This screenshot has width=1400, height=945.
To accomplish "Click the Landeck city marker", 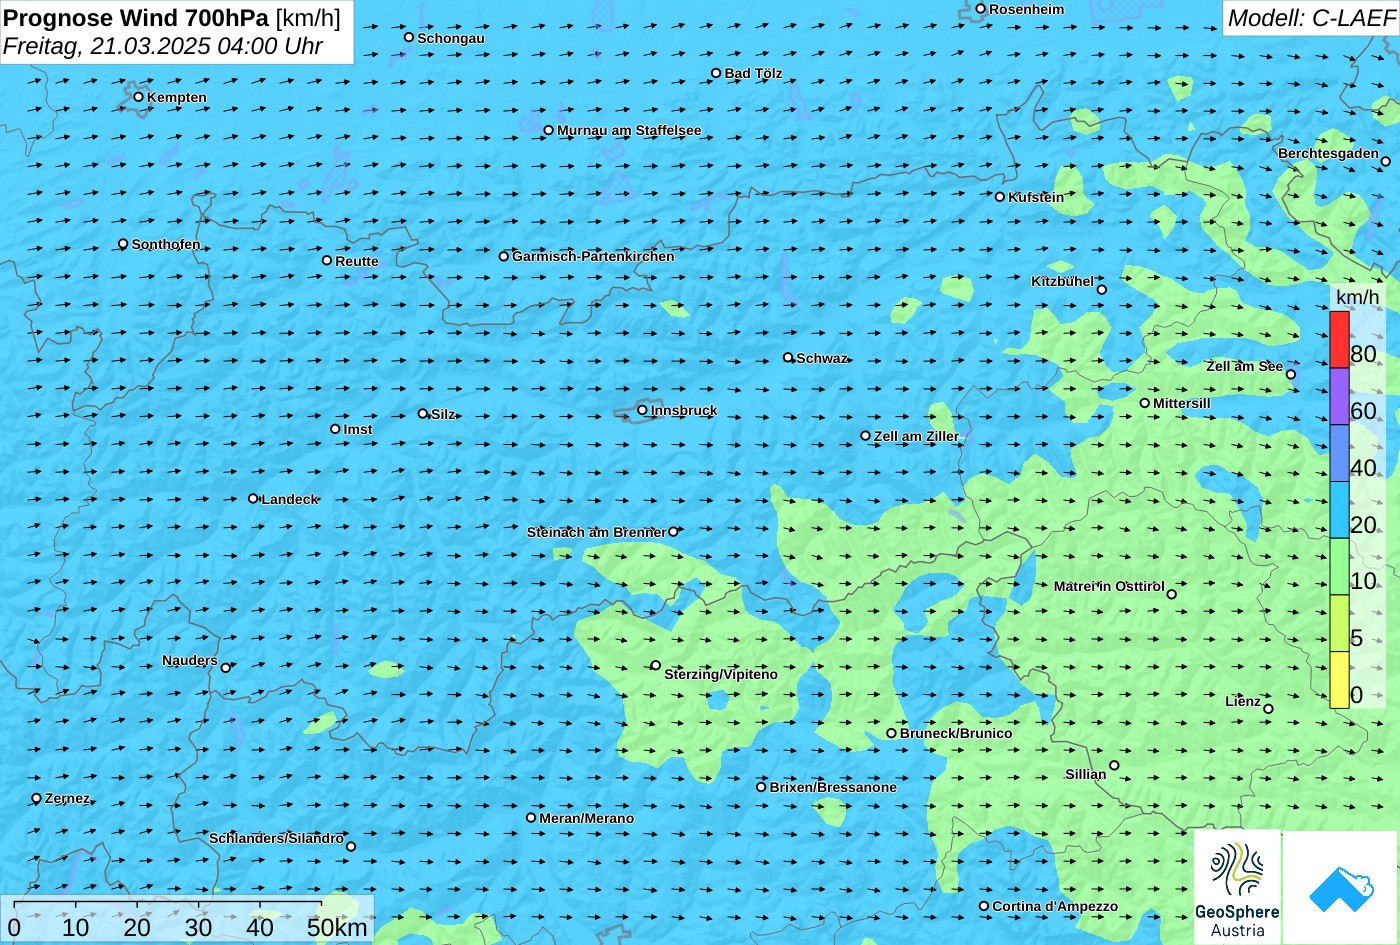I will pyautogui.click(x=253, y=498).
